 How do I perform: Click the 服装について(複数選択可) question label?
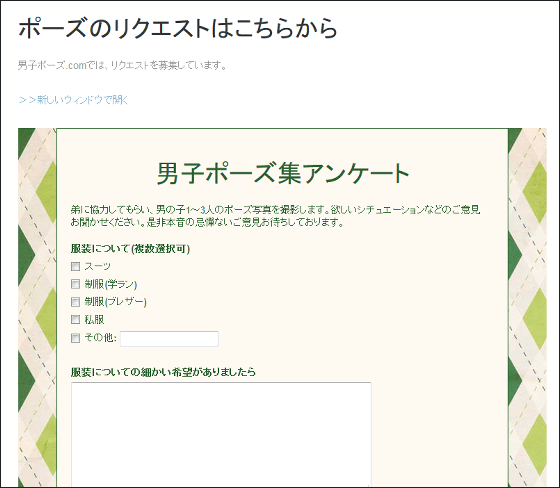click(x=130, y=249)
